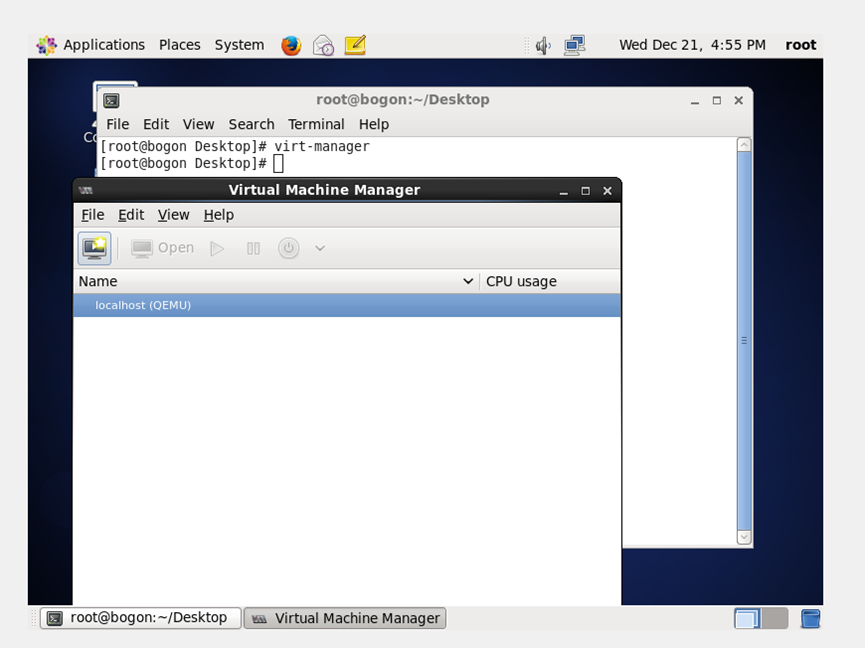Minimize the Virtual Machine Manager window
Viewport: 865px width, 648px height.
pyautogui.click(x=563, y=191)
